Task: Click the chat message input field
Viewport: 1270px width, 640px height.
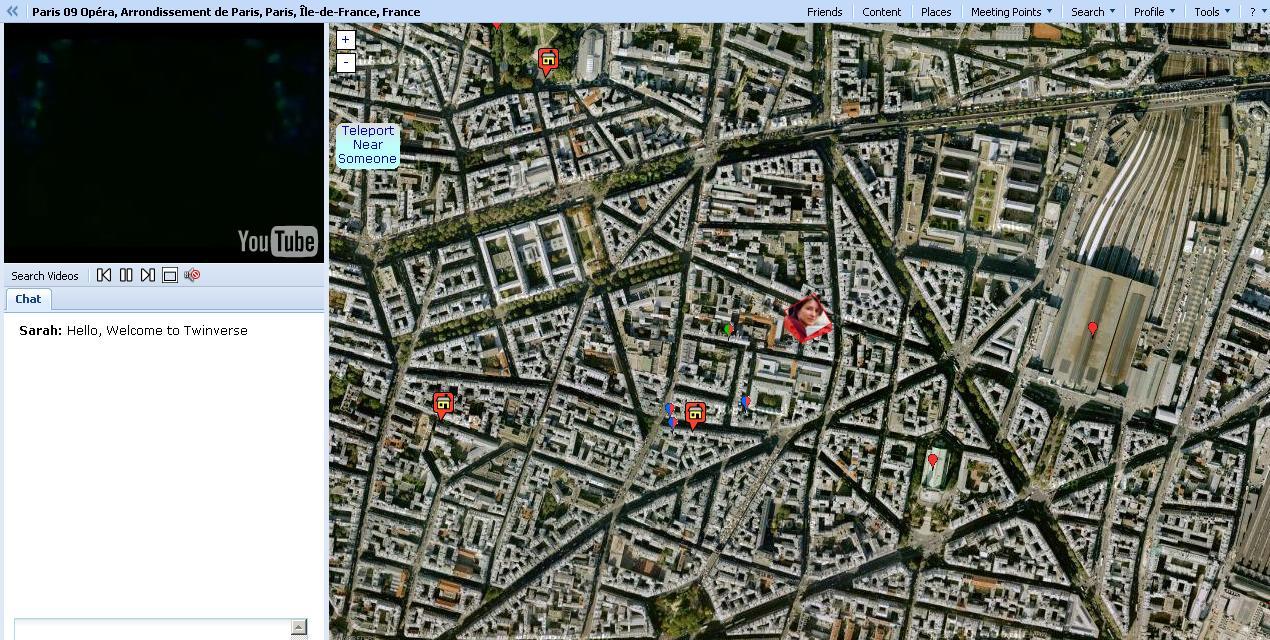Action: click(x=152, y=628)
